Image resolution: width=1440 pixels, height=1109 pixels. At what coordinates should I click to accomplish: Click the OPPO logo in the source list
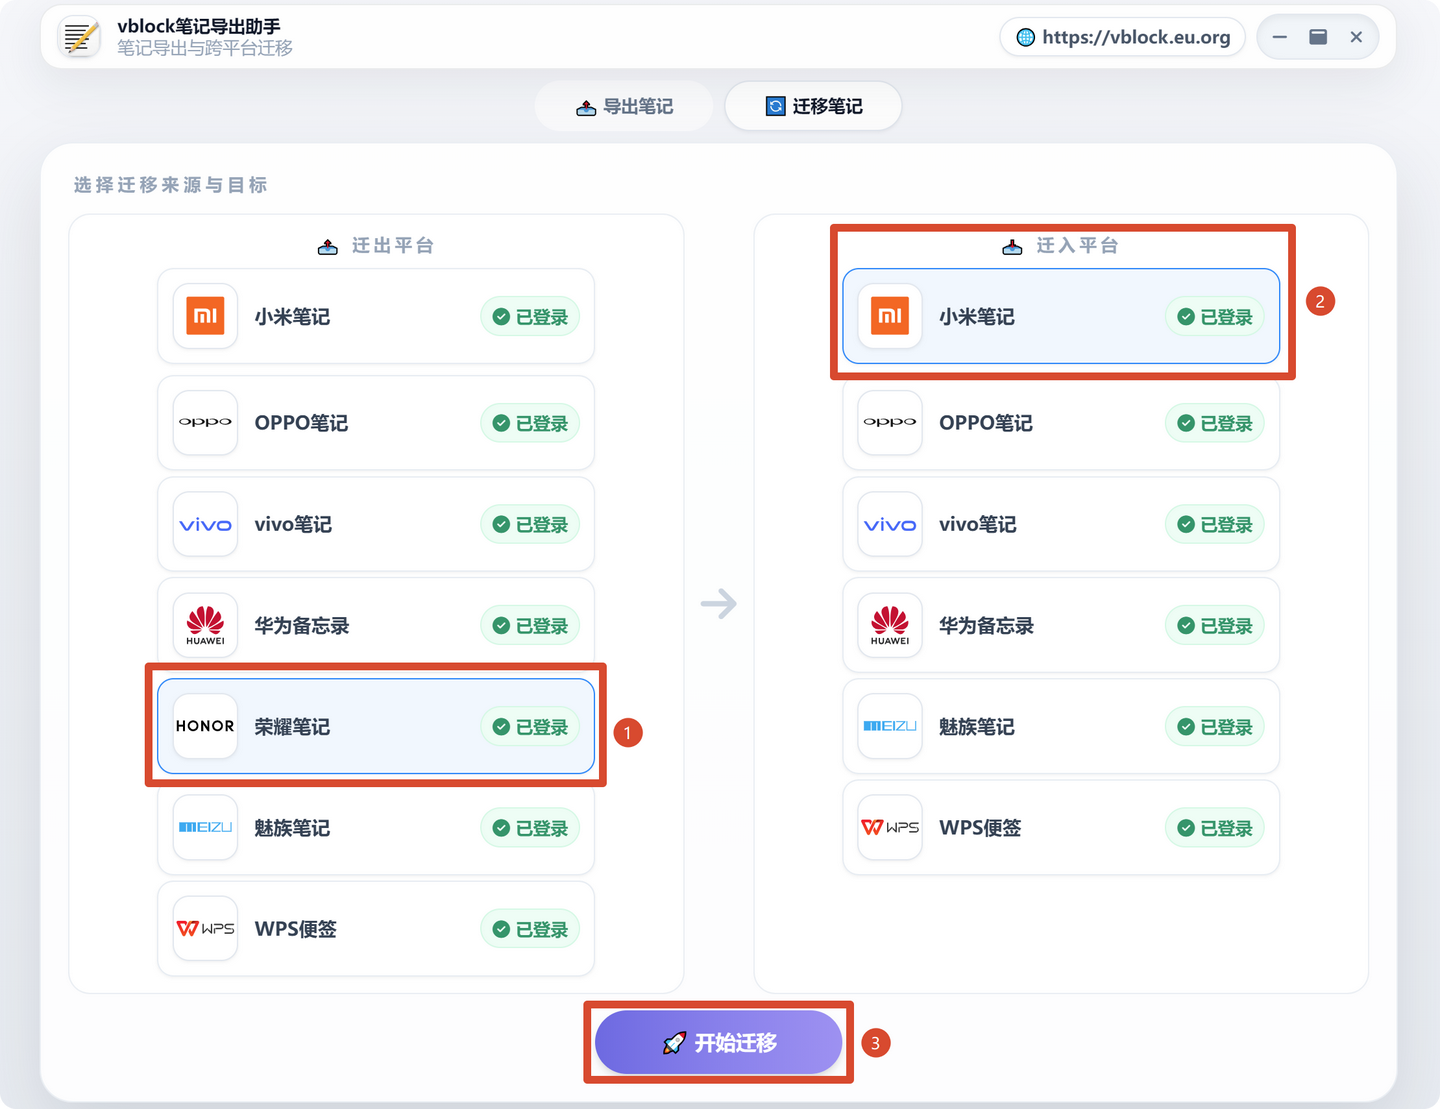[205, 423]
